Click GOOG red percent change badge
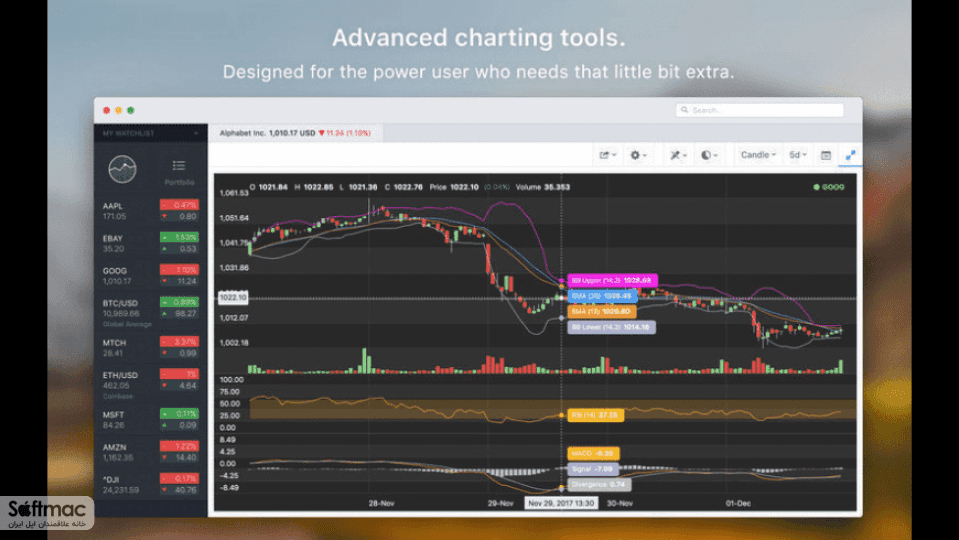 tap(179, 270)
